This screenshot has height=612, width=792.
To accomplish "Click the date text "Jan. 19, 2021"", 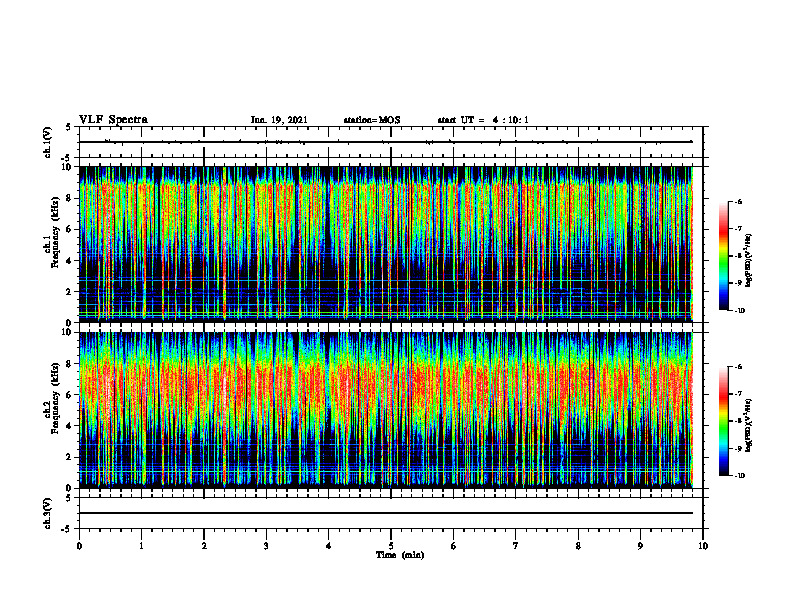I will 279,120.
